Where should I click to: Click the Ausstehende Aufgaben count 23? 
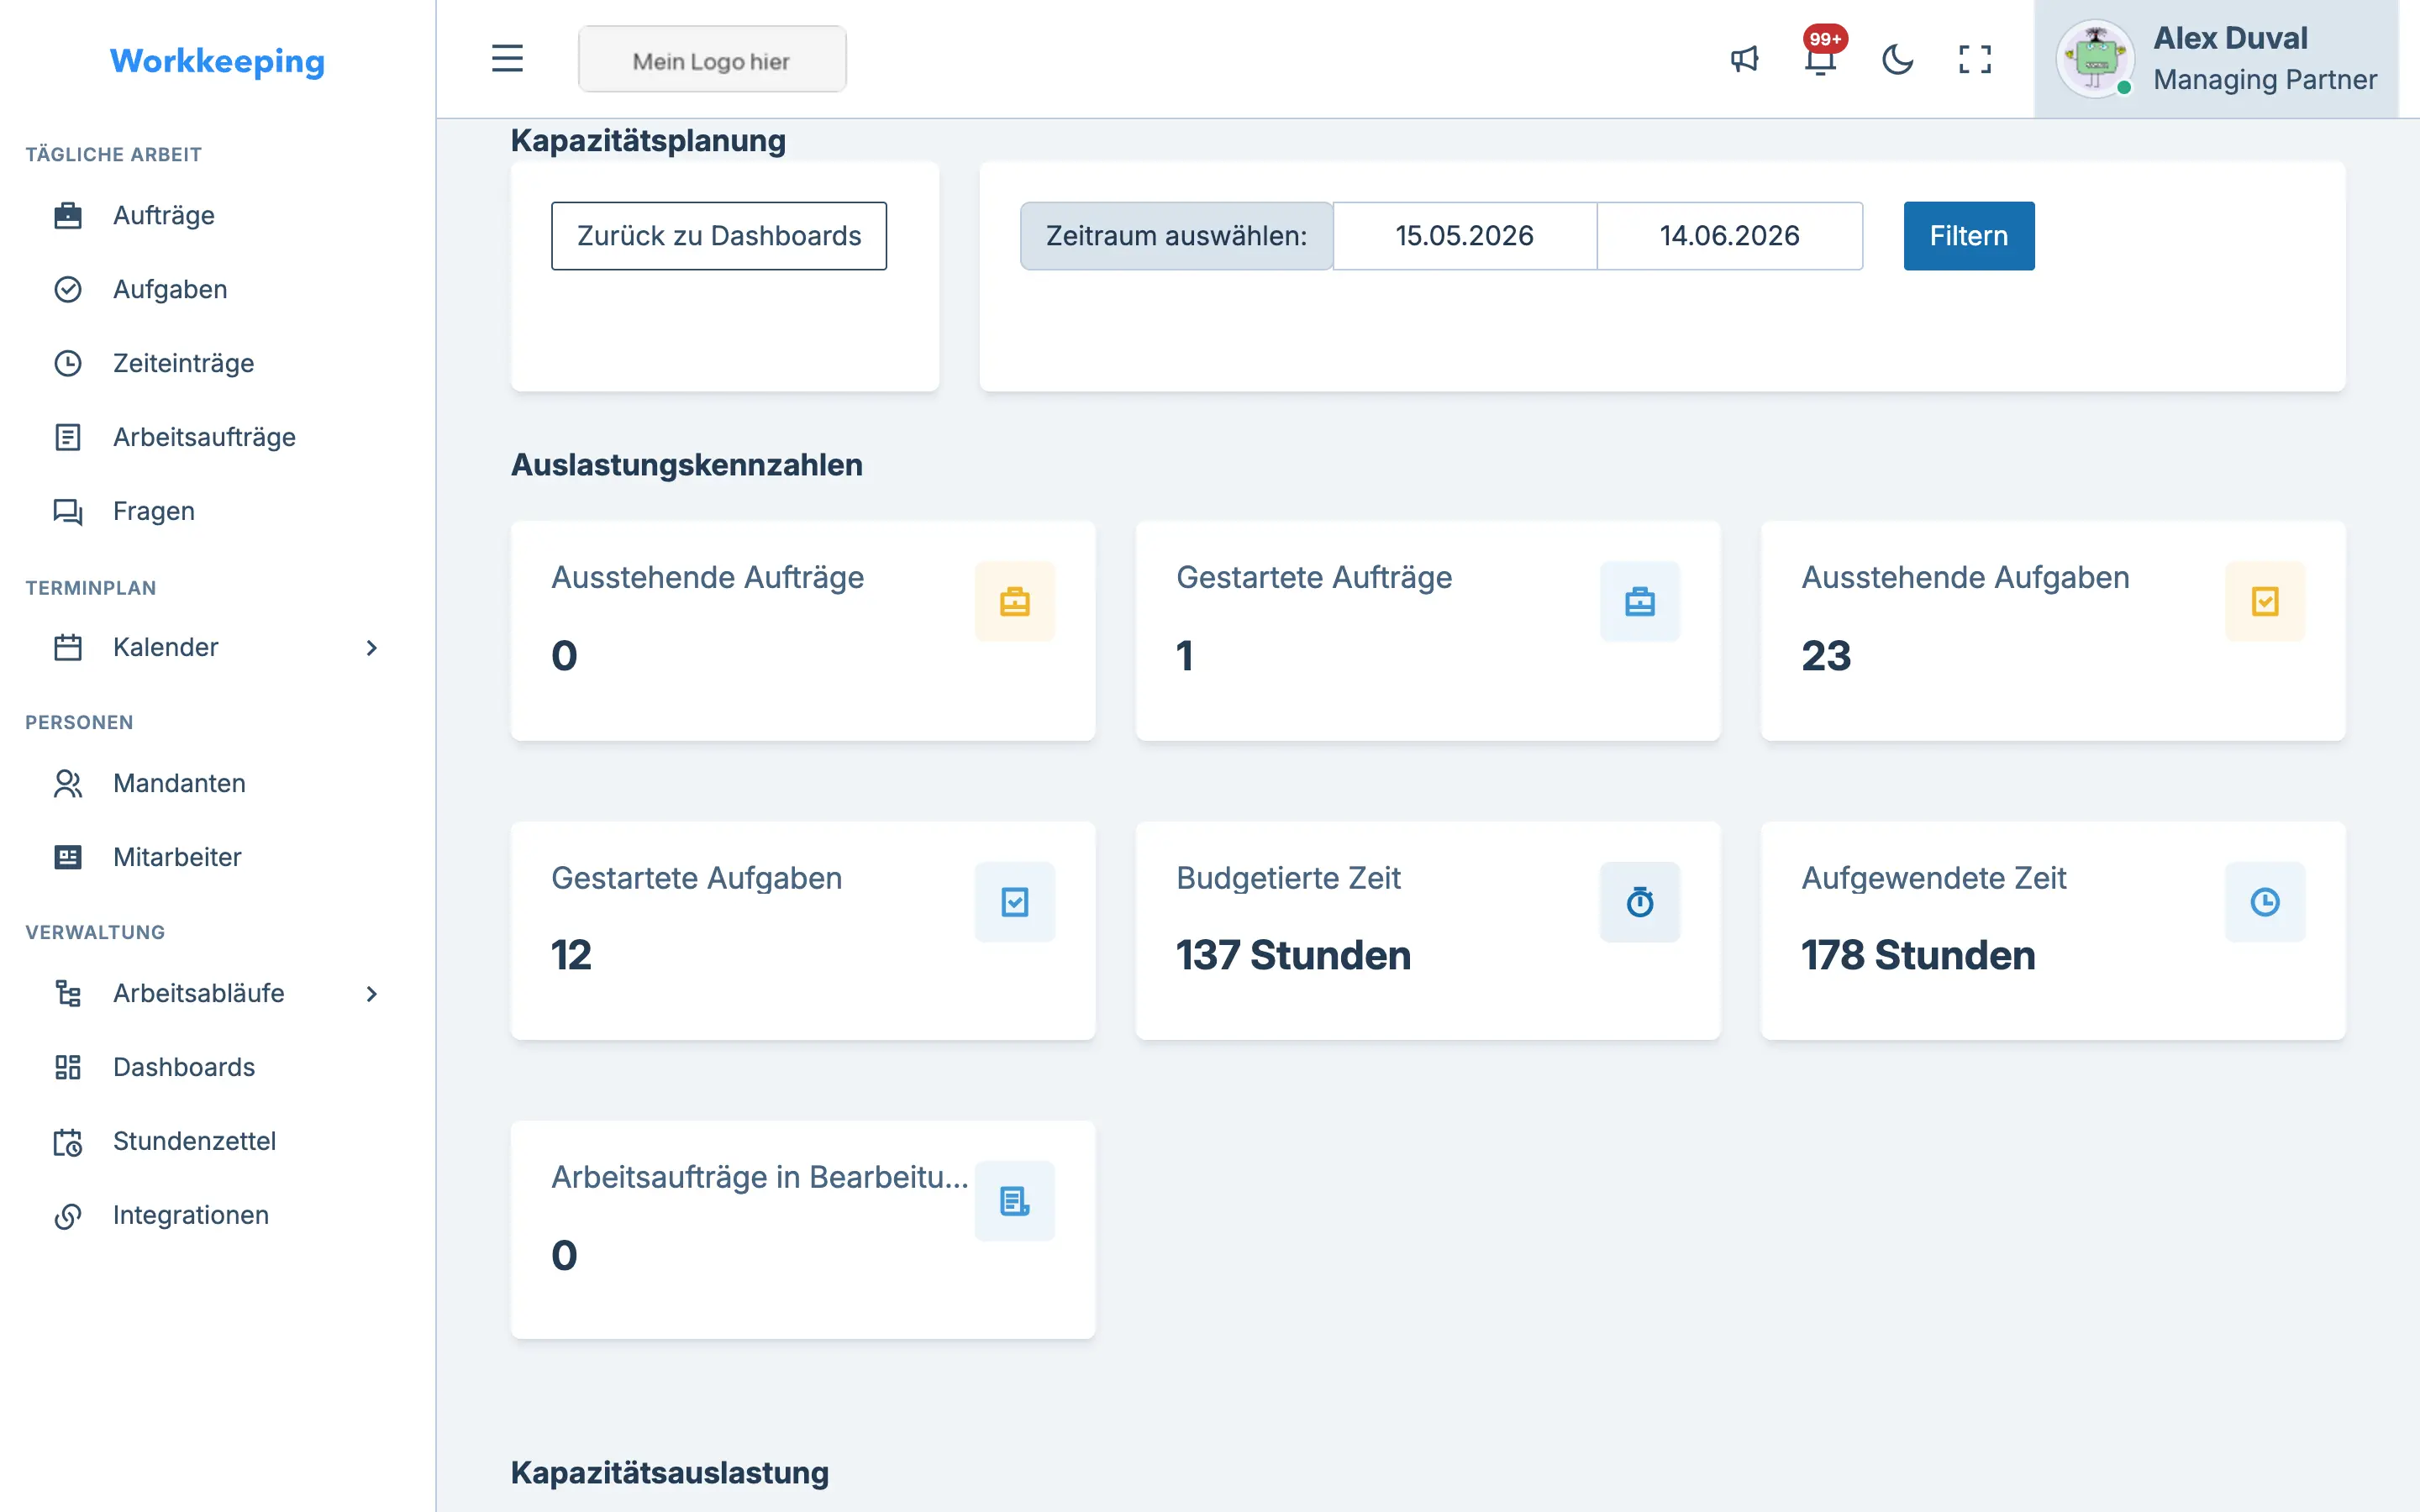[1826, 657]
